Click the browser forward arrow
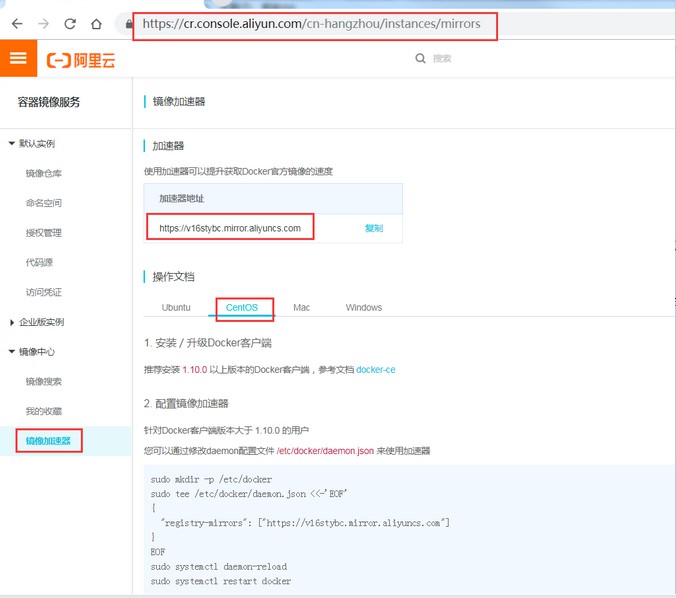 [x=44, y=24]
